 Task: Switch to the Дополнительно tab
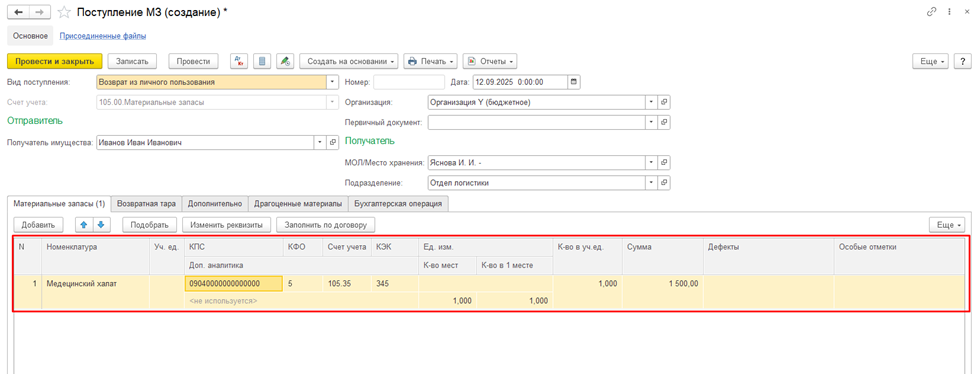(216, 204)
